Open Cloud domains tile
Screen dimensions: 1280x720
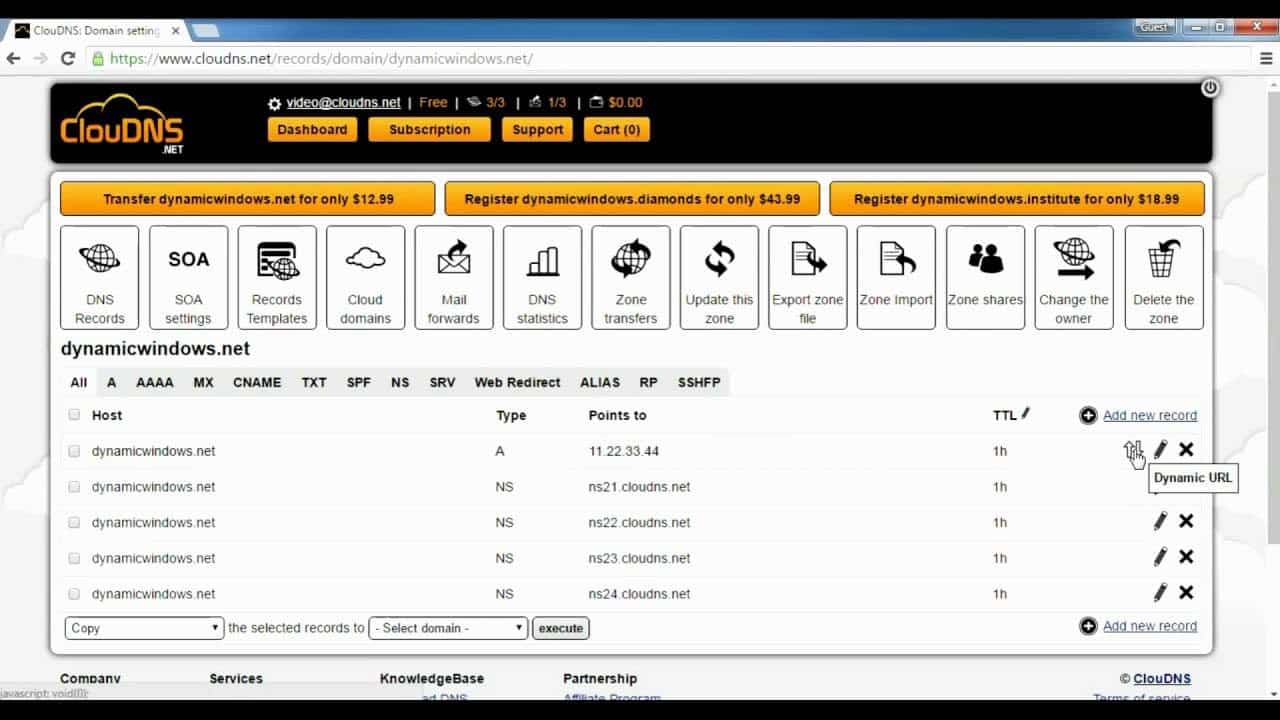(x=366, y=277)
